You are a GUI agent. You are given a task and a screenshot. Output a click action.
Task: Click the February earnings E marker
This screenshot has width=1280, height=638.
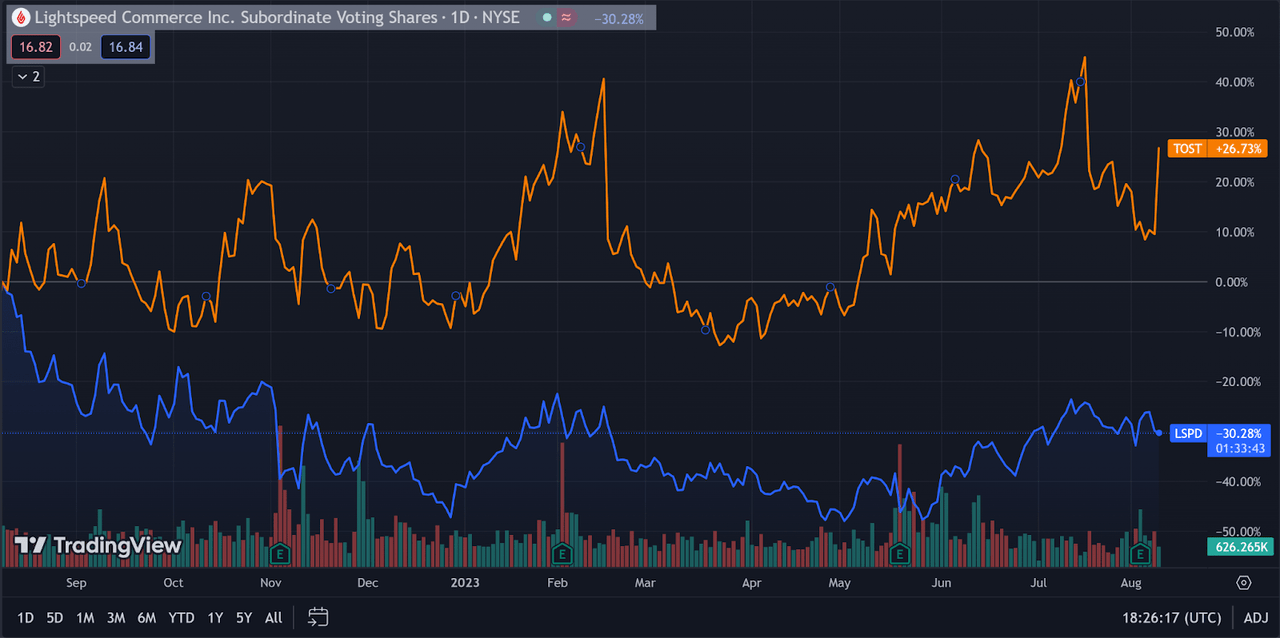click(x=563, y=553)
